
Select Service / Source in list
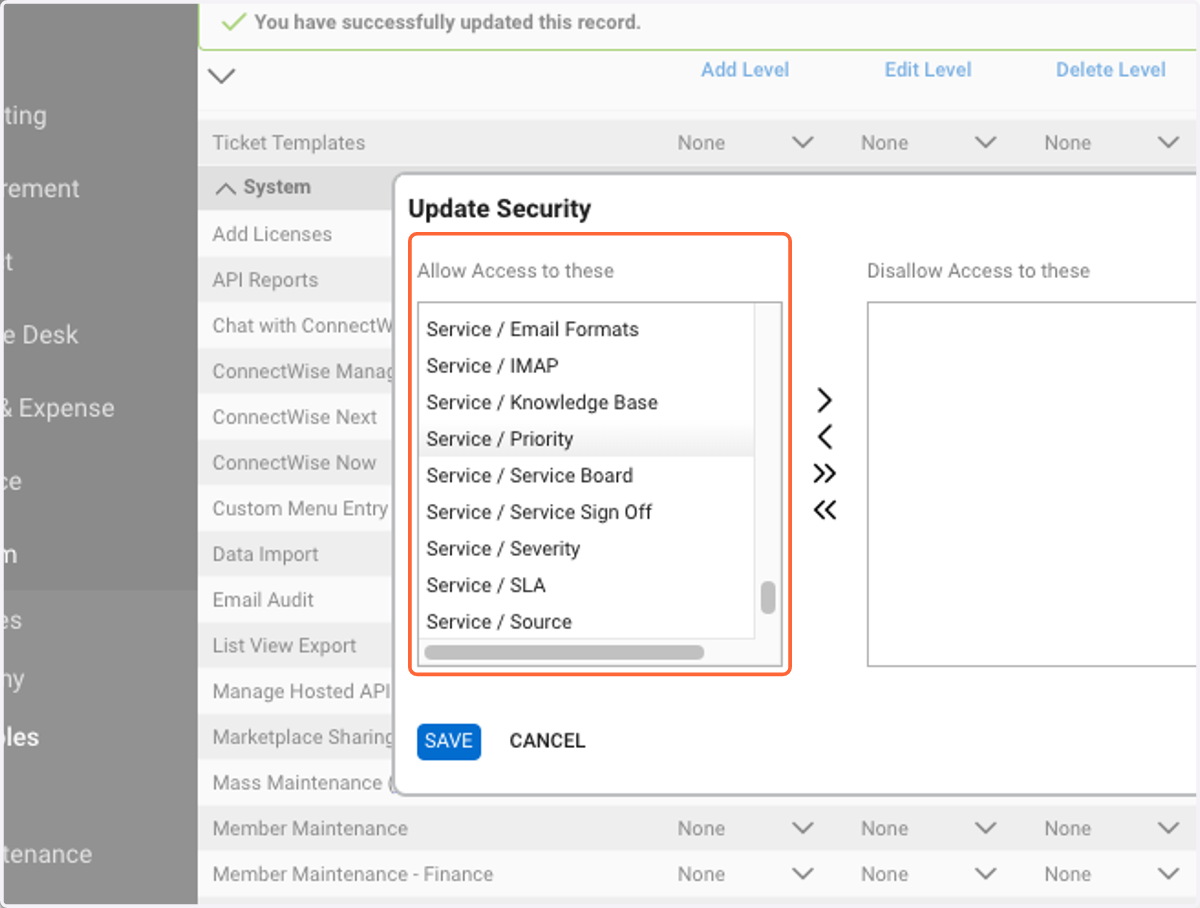[x=586, y=621]
